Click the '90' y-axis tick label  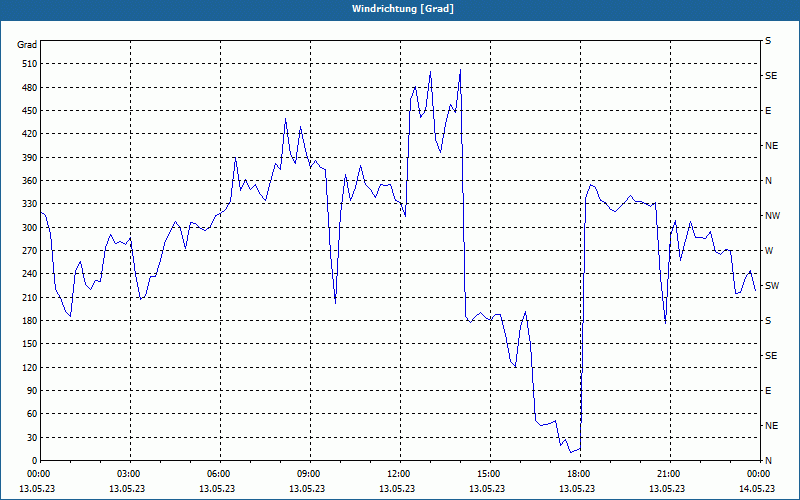coord(32,391)
